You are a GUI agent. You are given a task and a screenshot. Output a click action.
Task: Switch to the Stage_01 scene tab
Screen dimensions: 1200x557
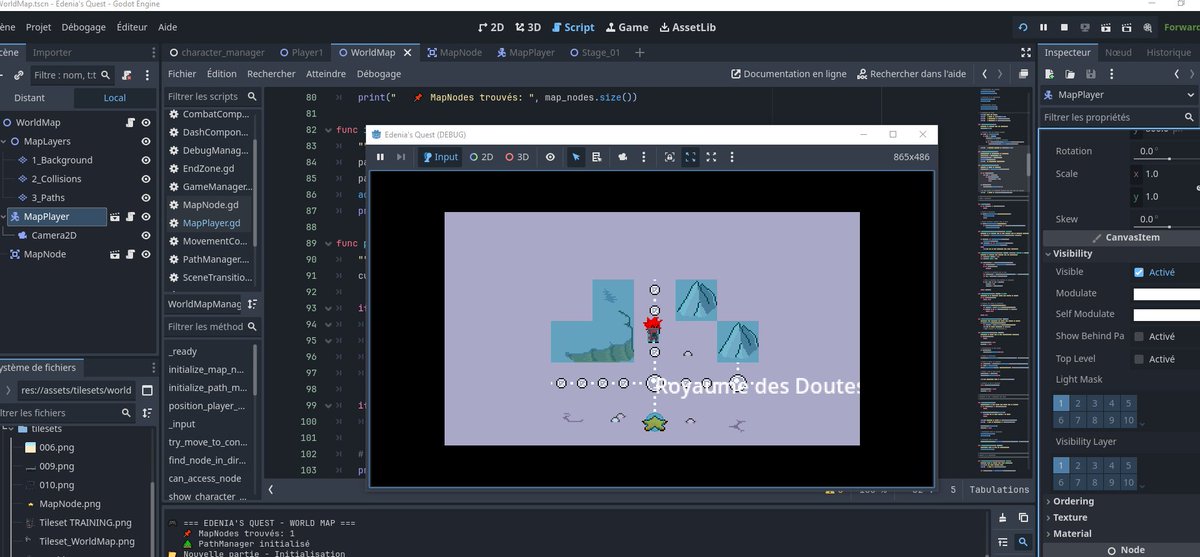coord(594,52)
